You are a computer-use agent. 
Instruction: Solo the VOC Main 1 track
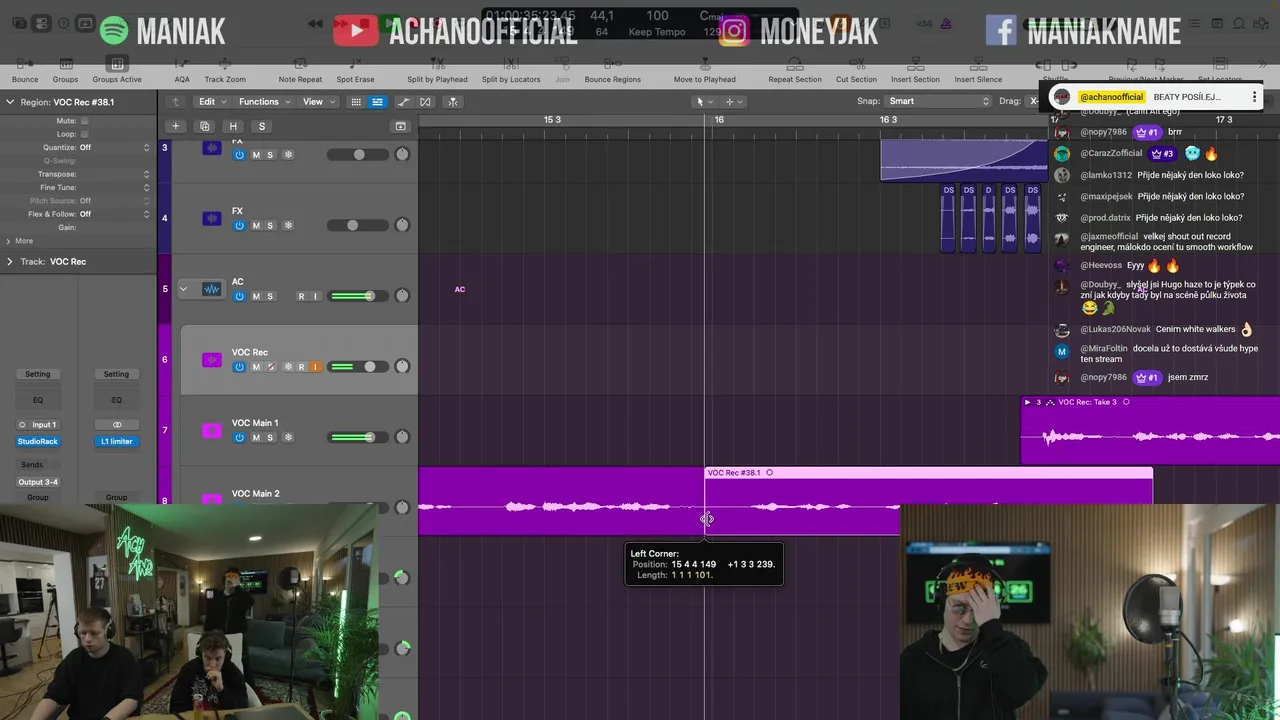270,437
